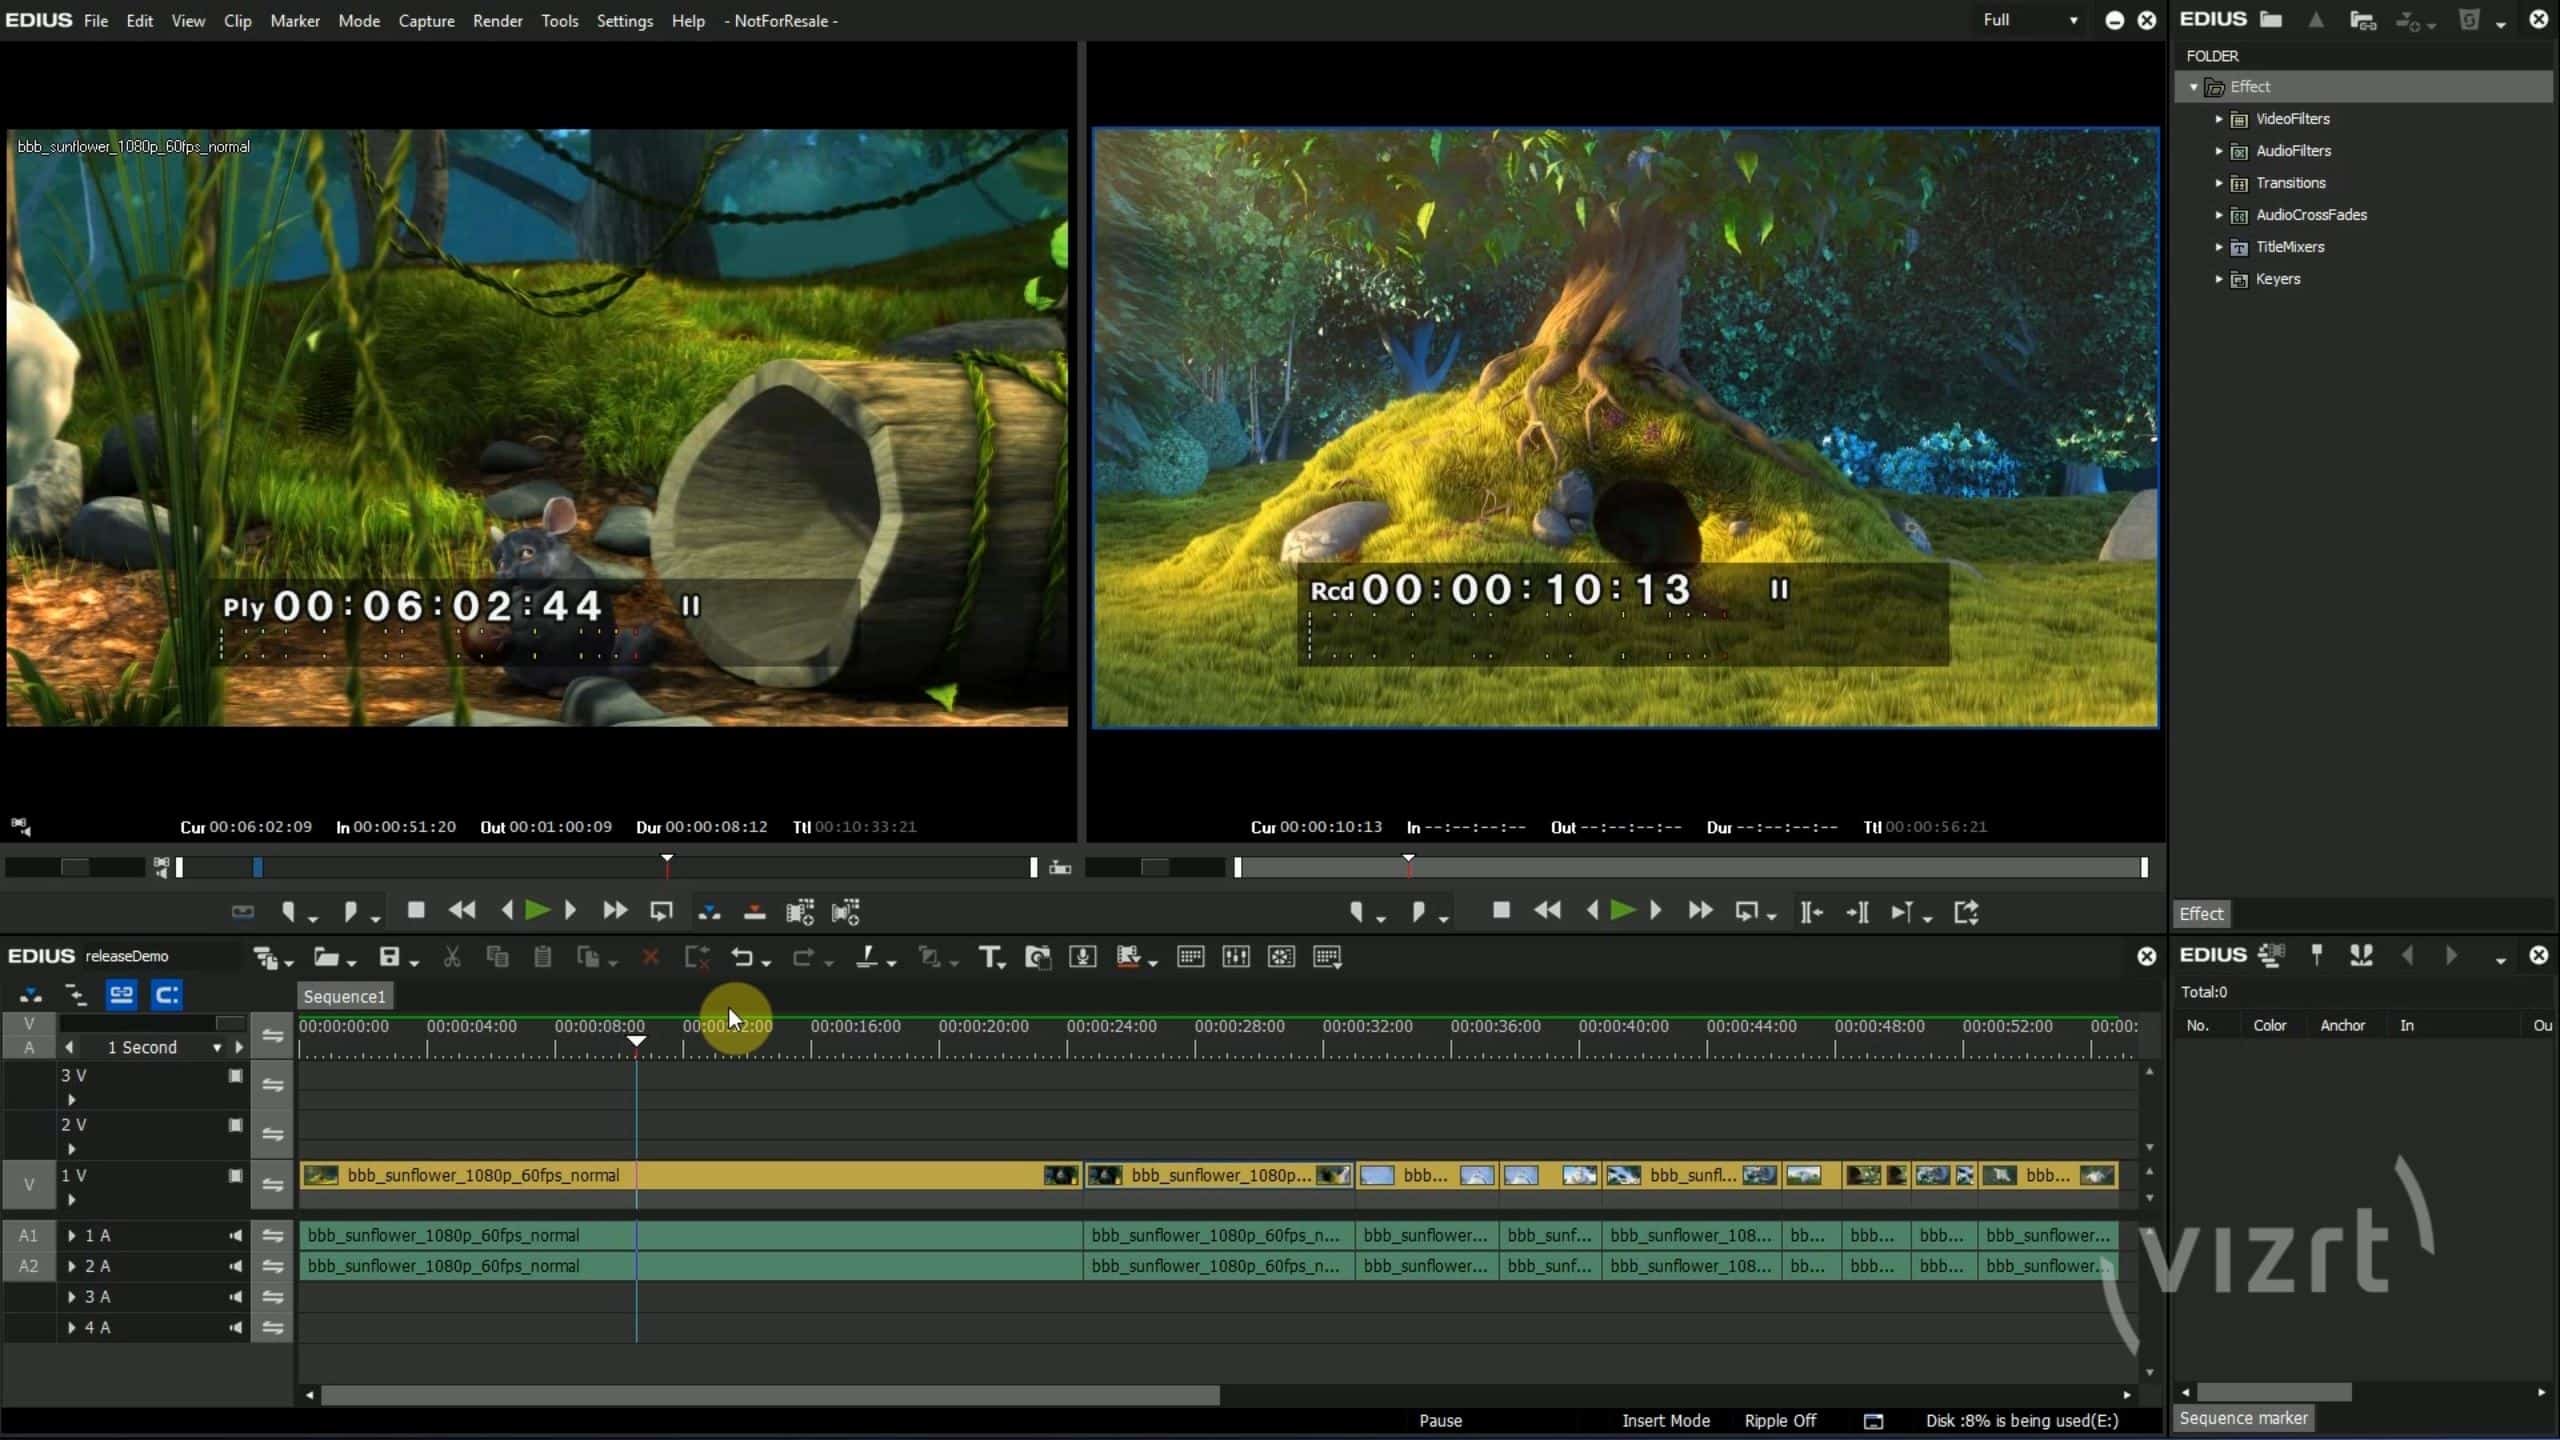Select the Transitions folder in Effect tree
The width and height of the screenshot is (2560, 1440).
pyautogui.click(x=2290, y=183)
